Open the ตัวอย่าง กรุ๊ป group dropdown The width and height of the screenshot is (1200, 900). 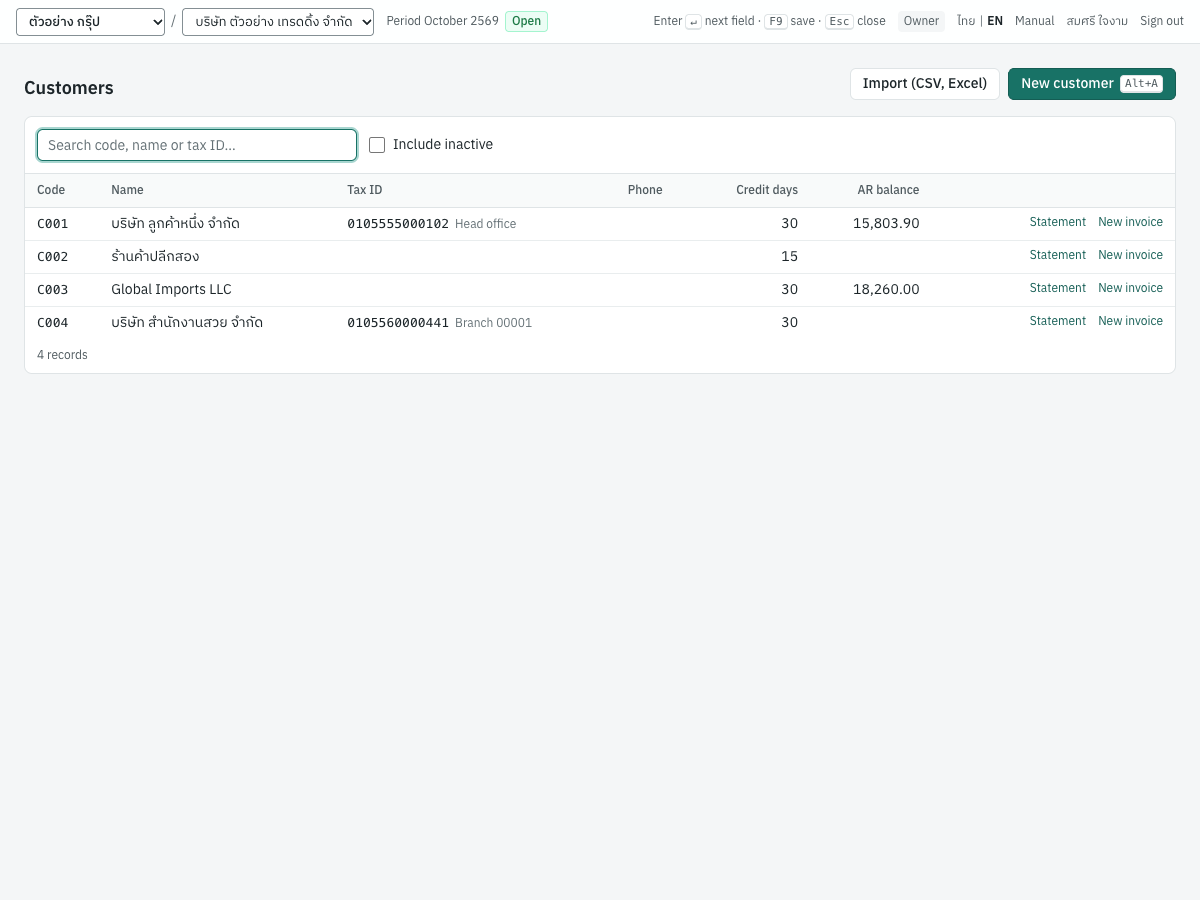pos(90,22)
